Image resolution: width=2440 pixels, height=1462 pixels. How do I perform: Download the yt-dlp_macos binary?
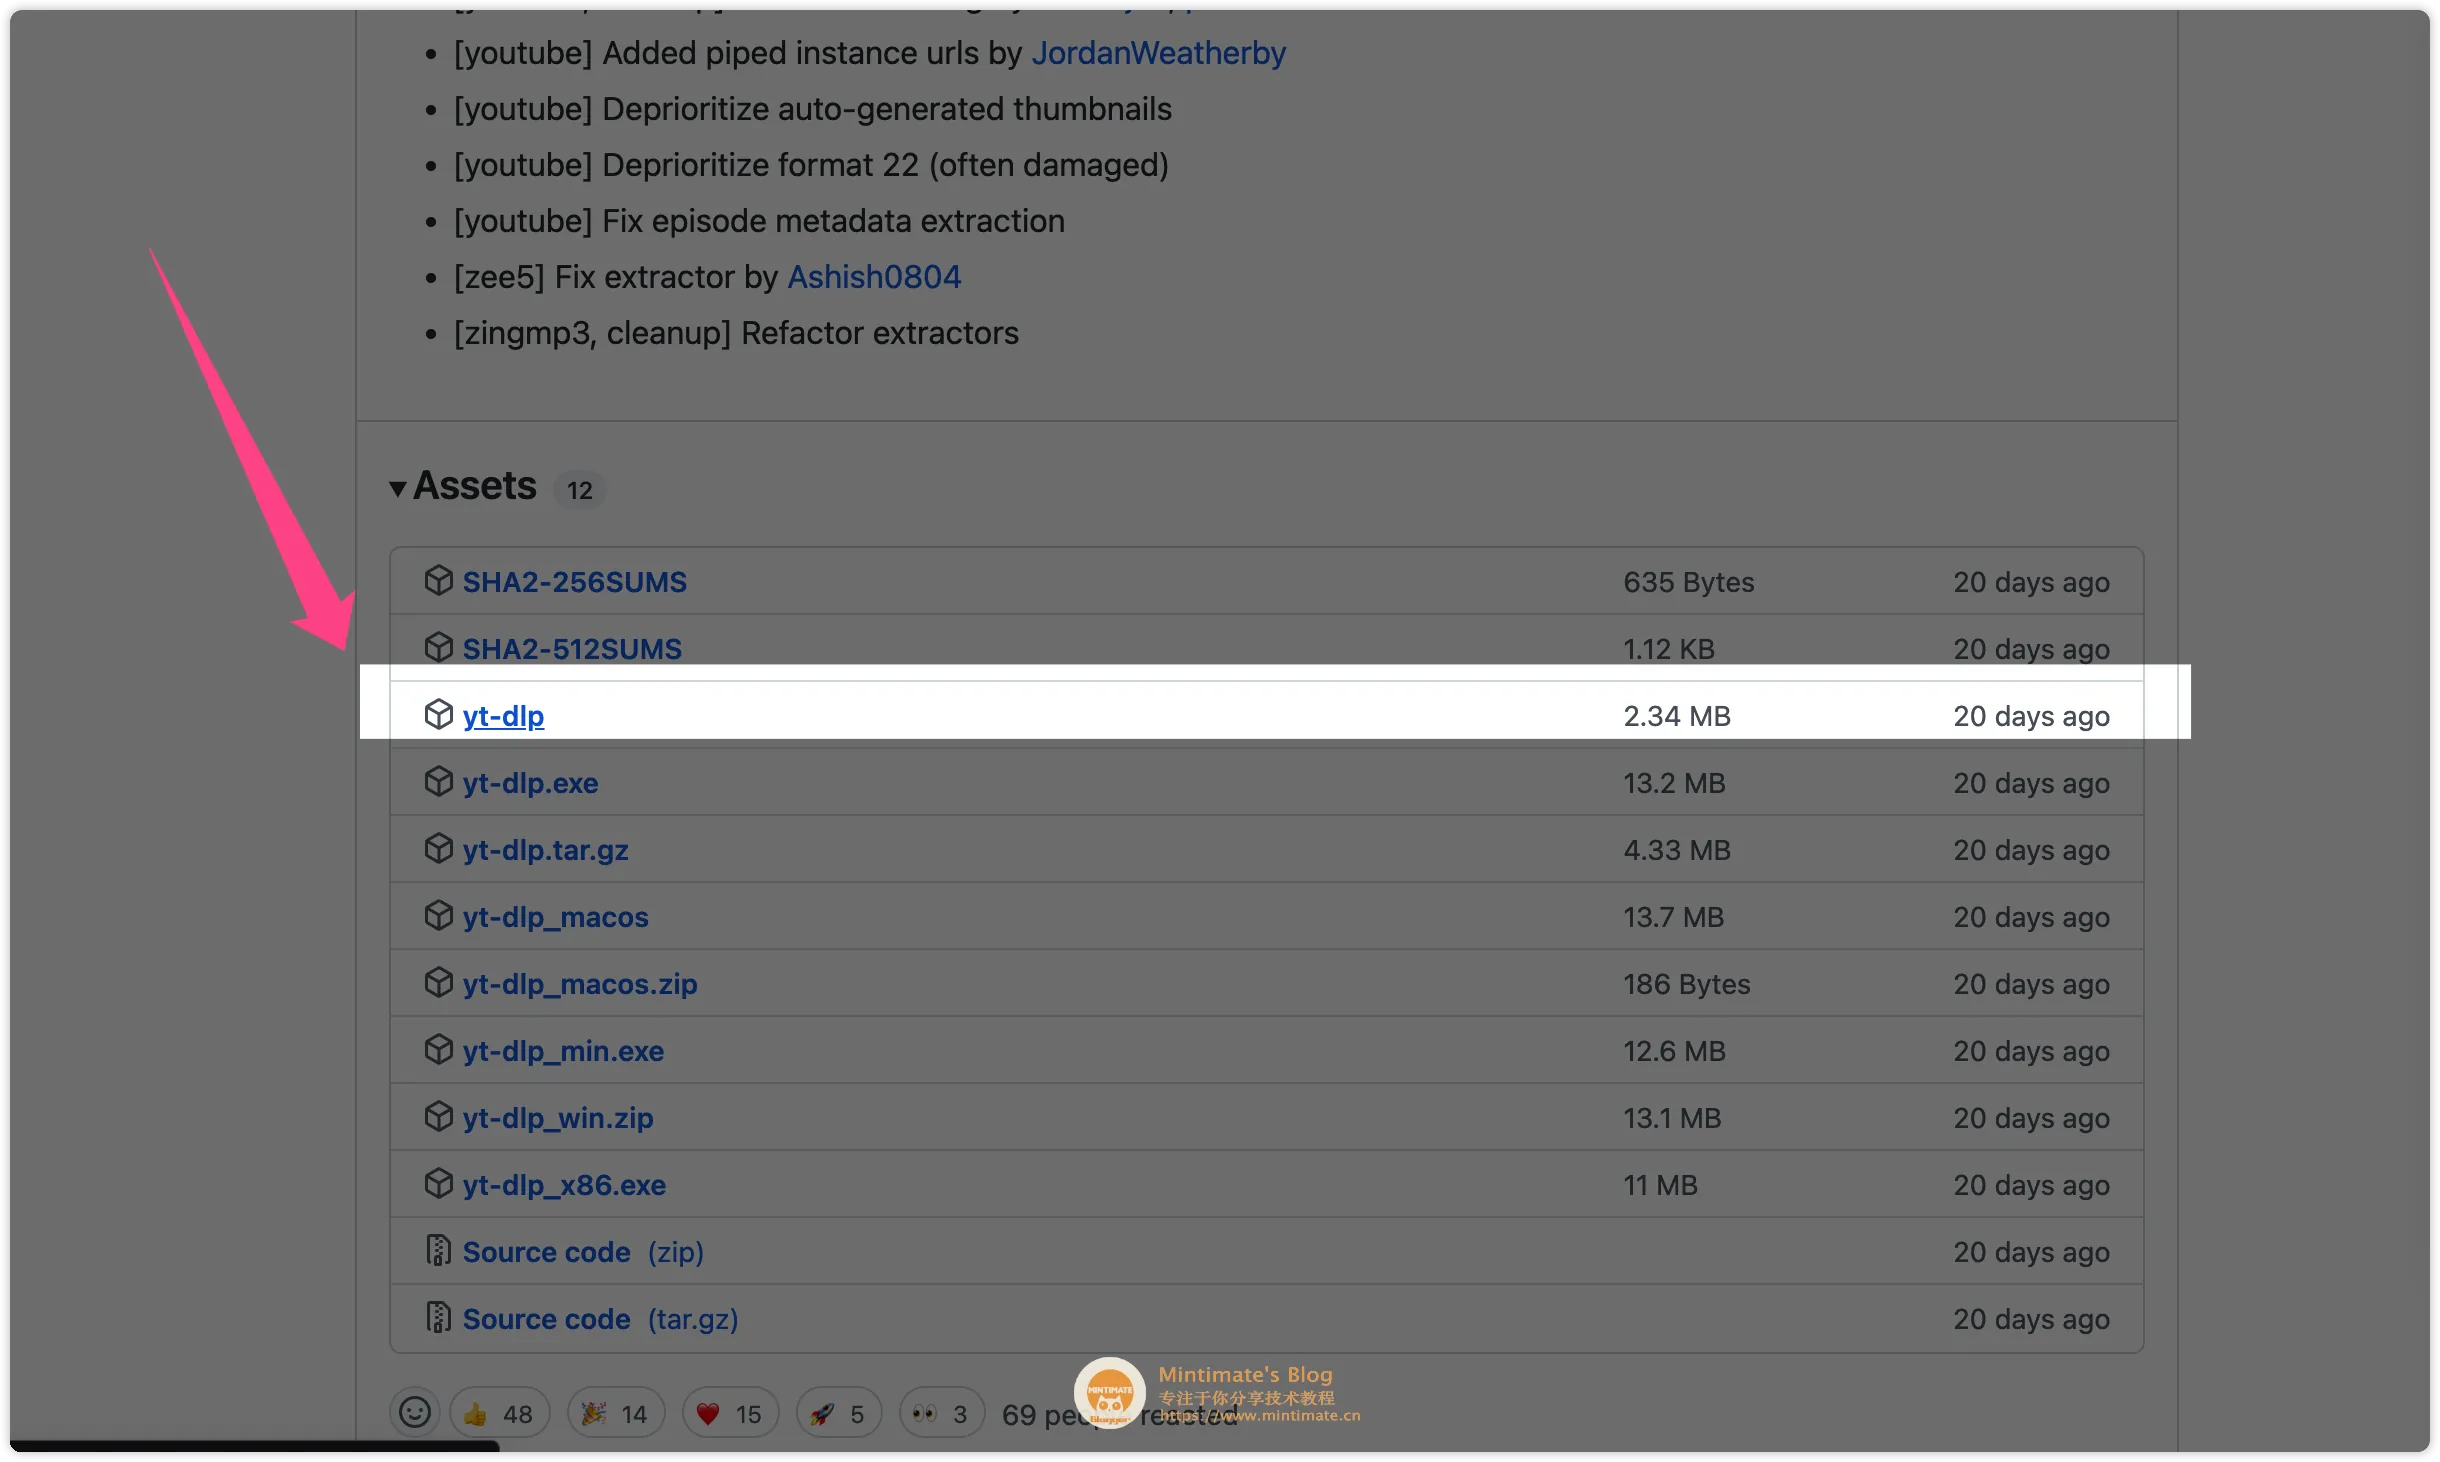point(555,917)
